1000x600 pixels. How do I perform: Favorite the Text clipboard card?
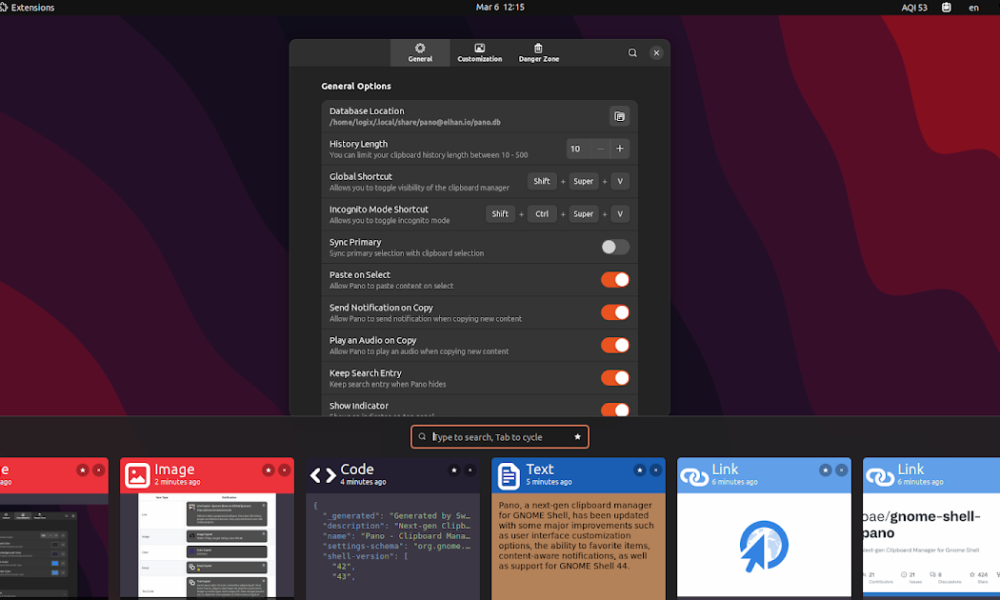[640, 470]
